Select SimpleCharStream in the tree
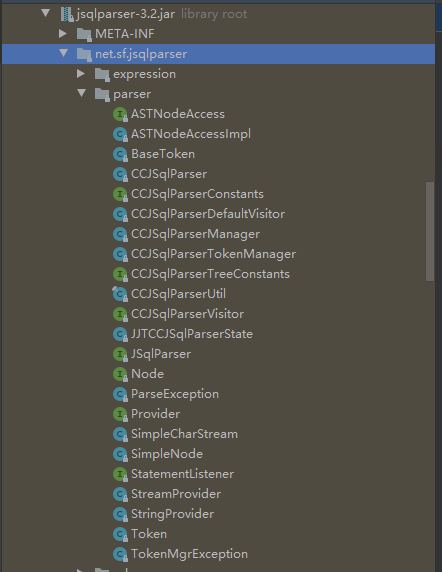 (184, 434)
